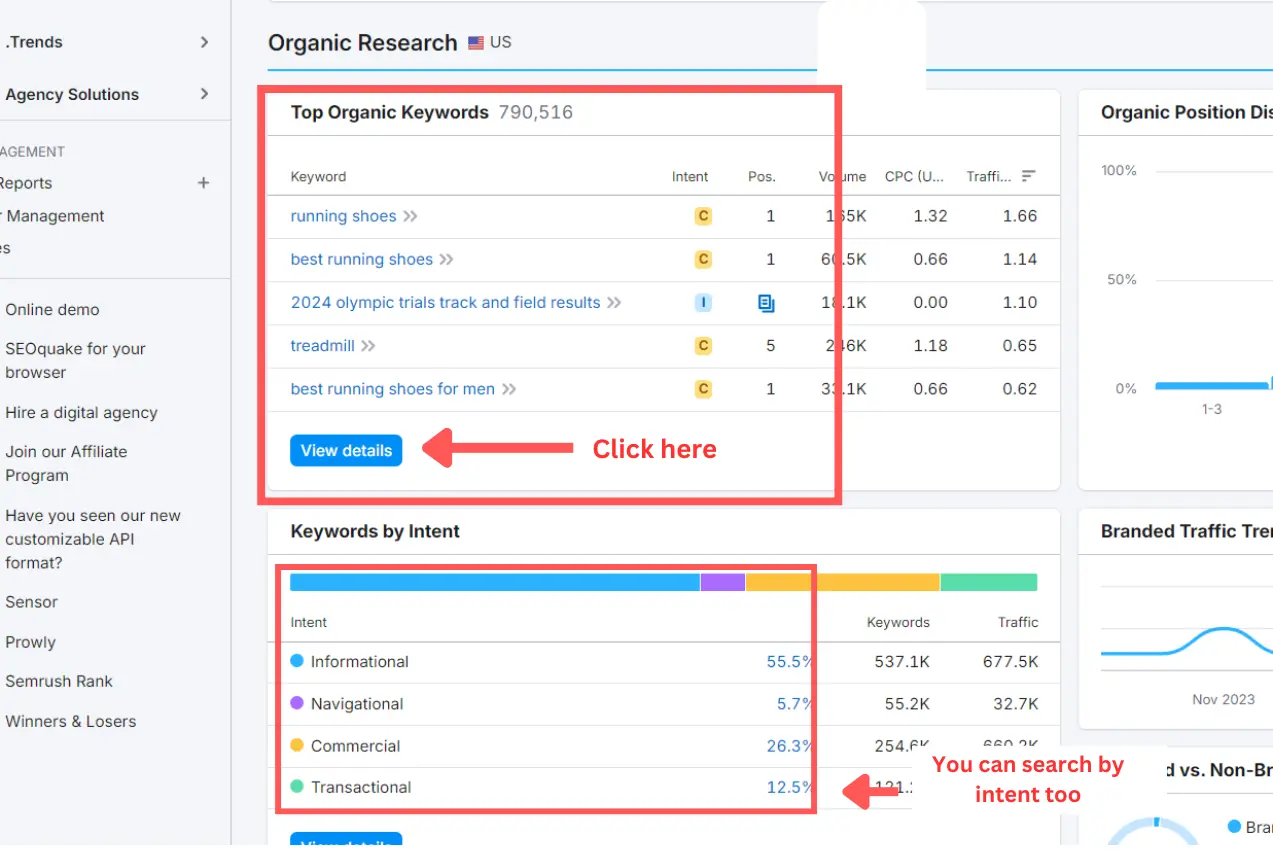Click the double chevron beside running shoes
This screenshot has width=1273, height=850.
coord(410,216)
